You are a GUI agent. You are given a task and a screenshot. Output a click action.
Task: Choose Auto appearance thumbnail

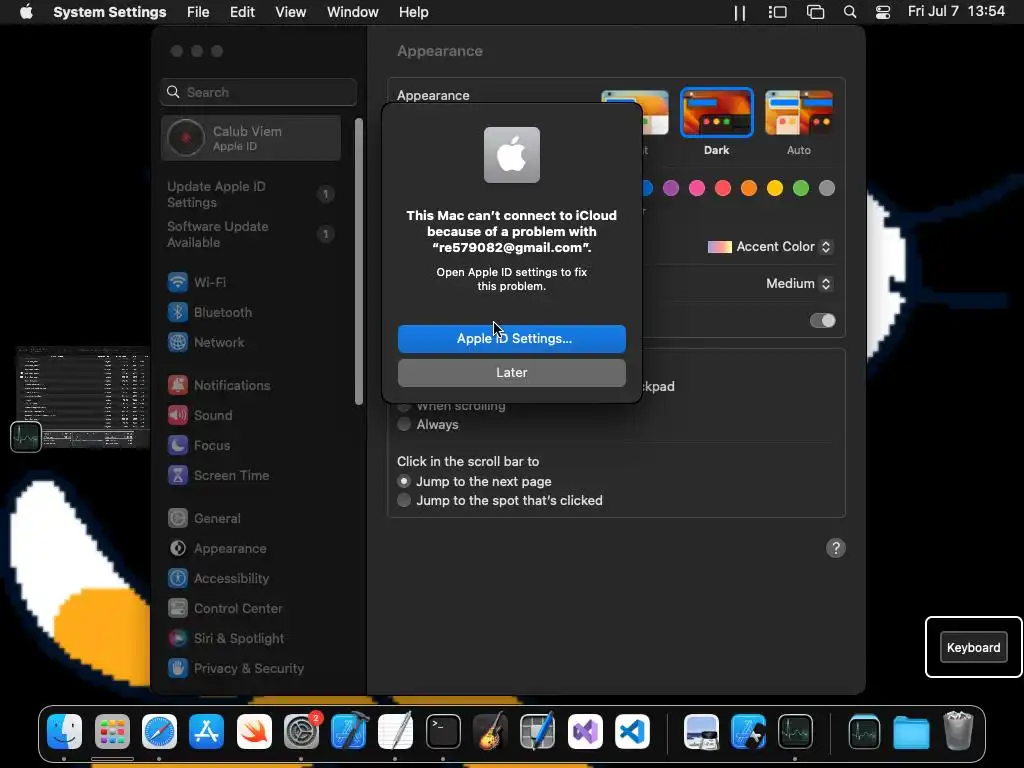coord(799,113)
